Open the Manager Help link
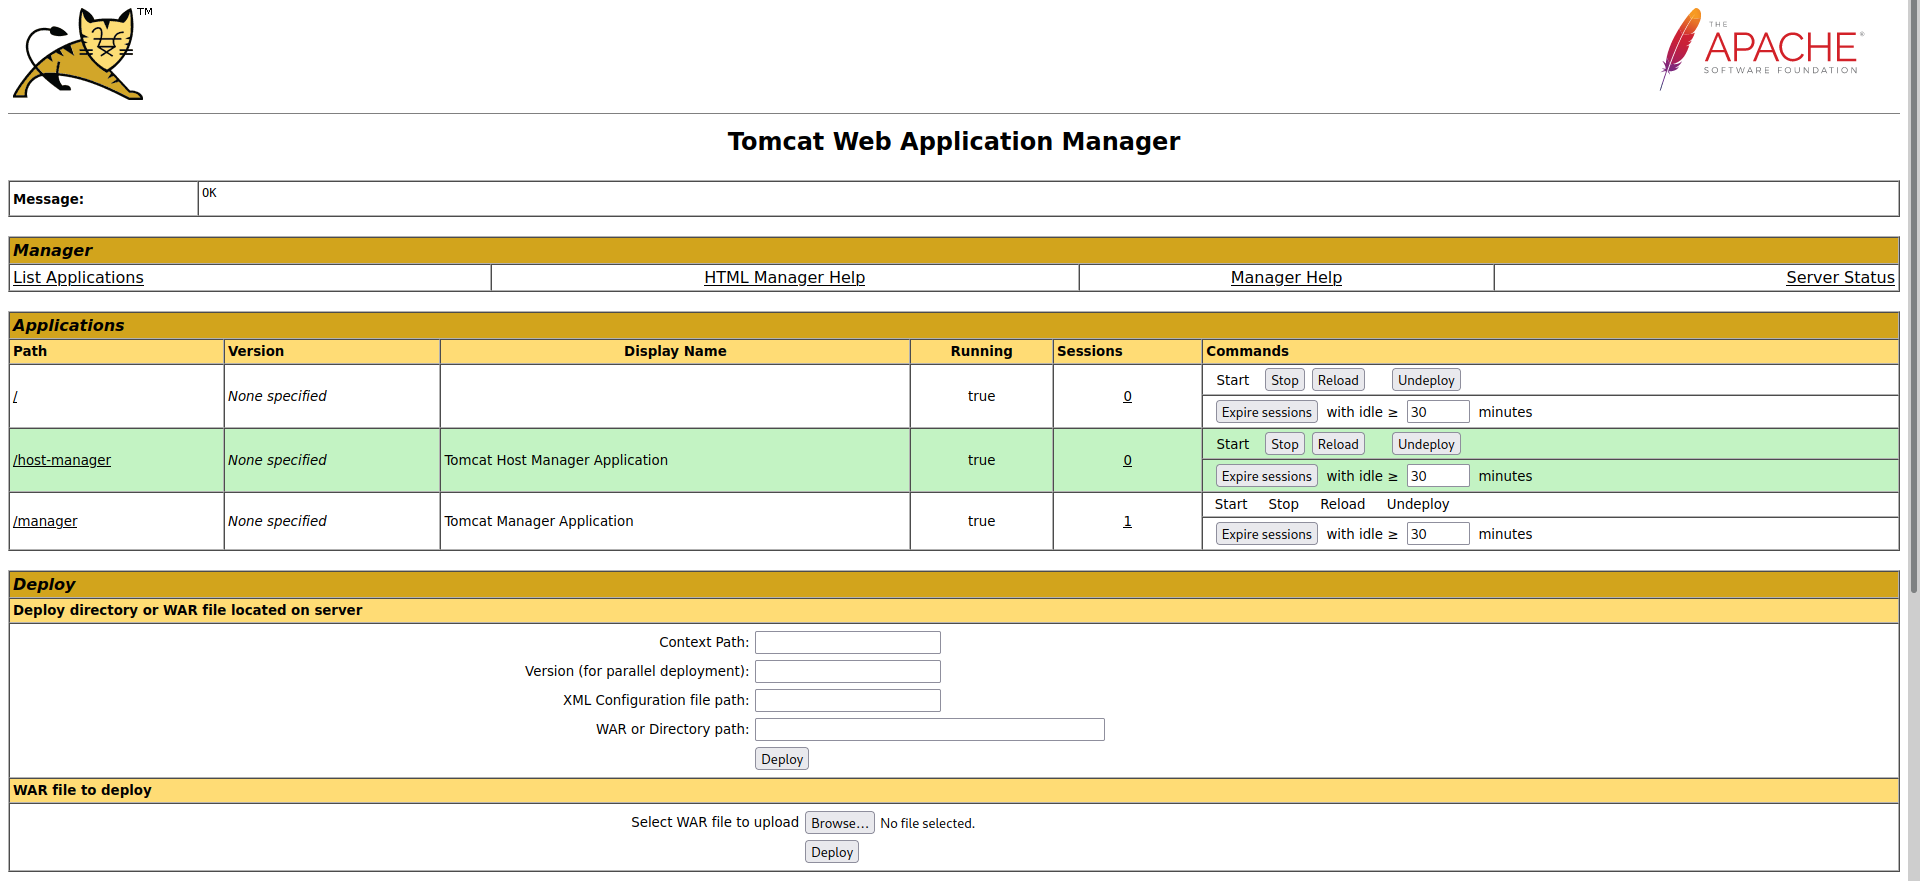 point(1286,278)
